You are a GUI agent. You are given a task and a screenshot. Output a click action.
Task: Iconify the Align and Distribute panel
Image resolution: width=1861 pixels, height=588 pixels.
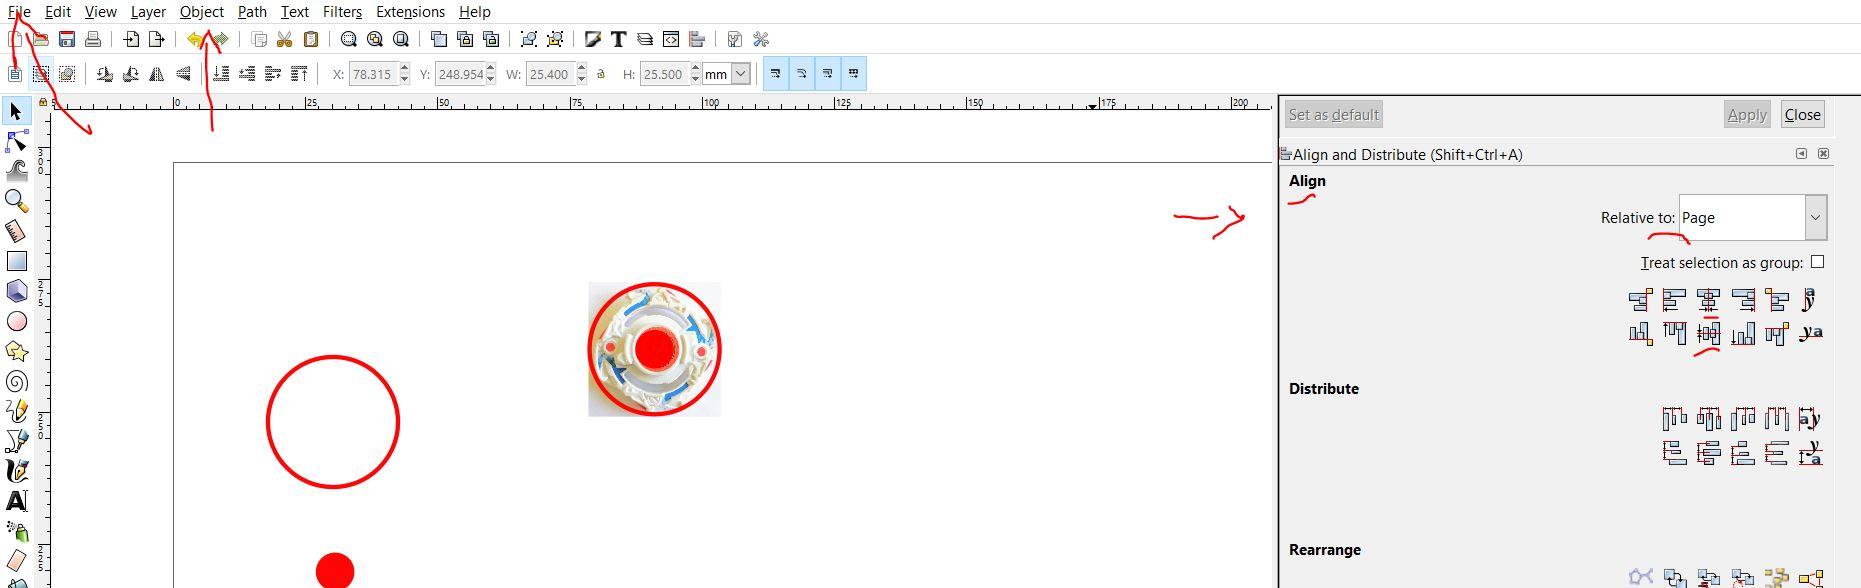click(x=1801, y=154)
